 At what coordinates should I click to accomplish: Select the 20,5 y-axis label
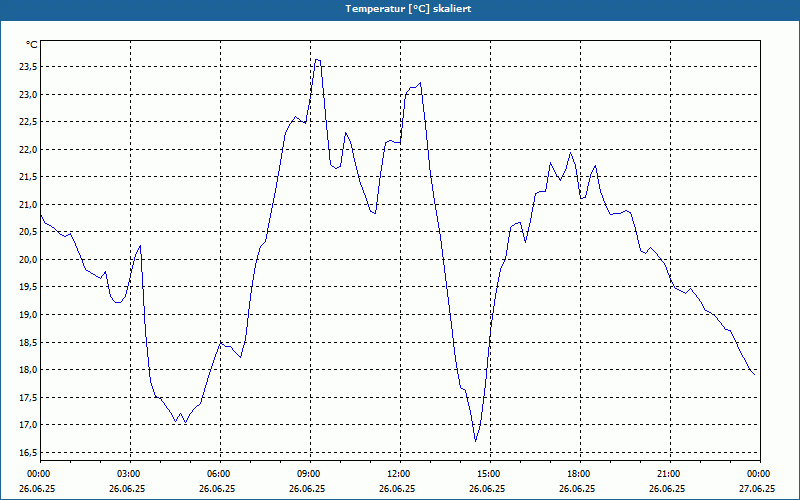28,232
